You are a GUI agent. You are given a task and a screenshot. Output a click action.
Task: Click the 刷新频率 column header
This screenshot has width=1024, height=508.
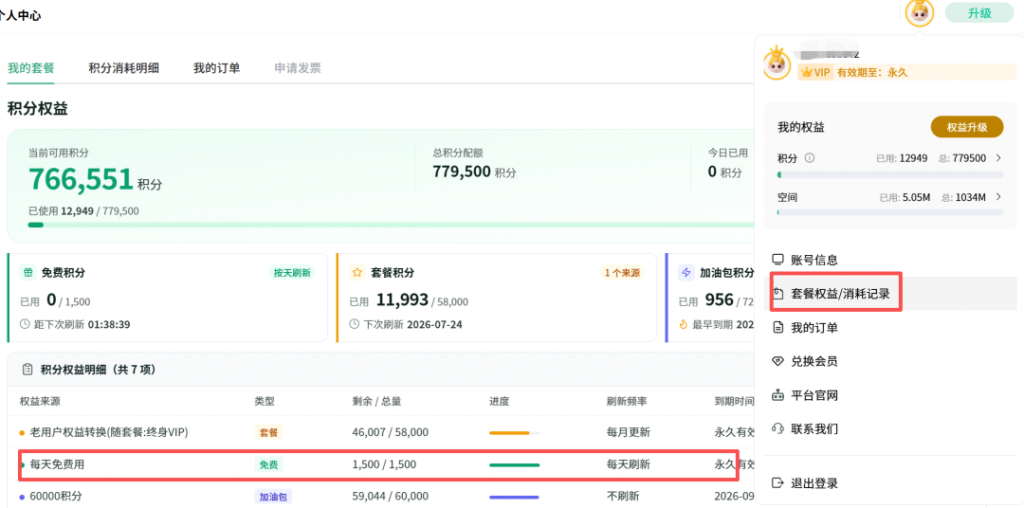(x=627, y=401)
